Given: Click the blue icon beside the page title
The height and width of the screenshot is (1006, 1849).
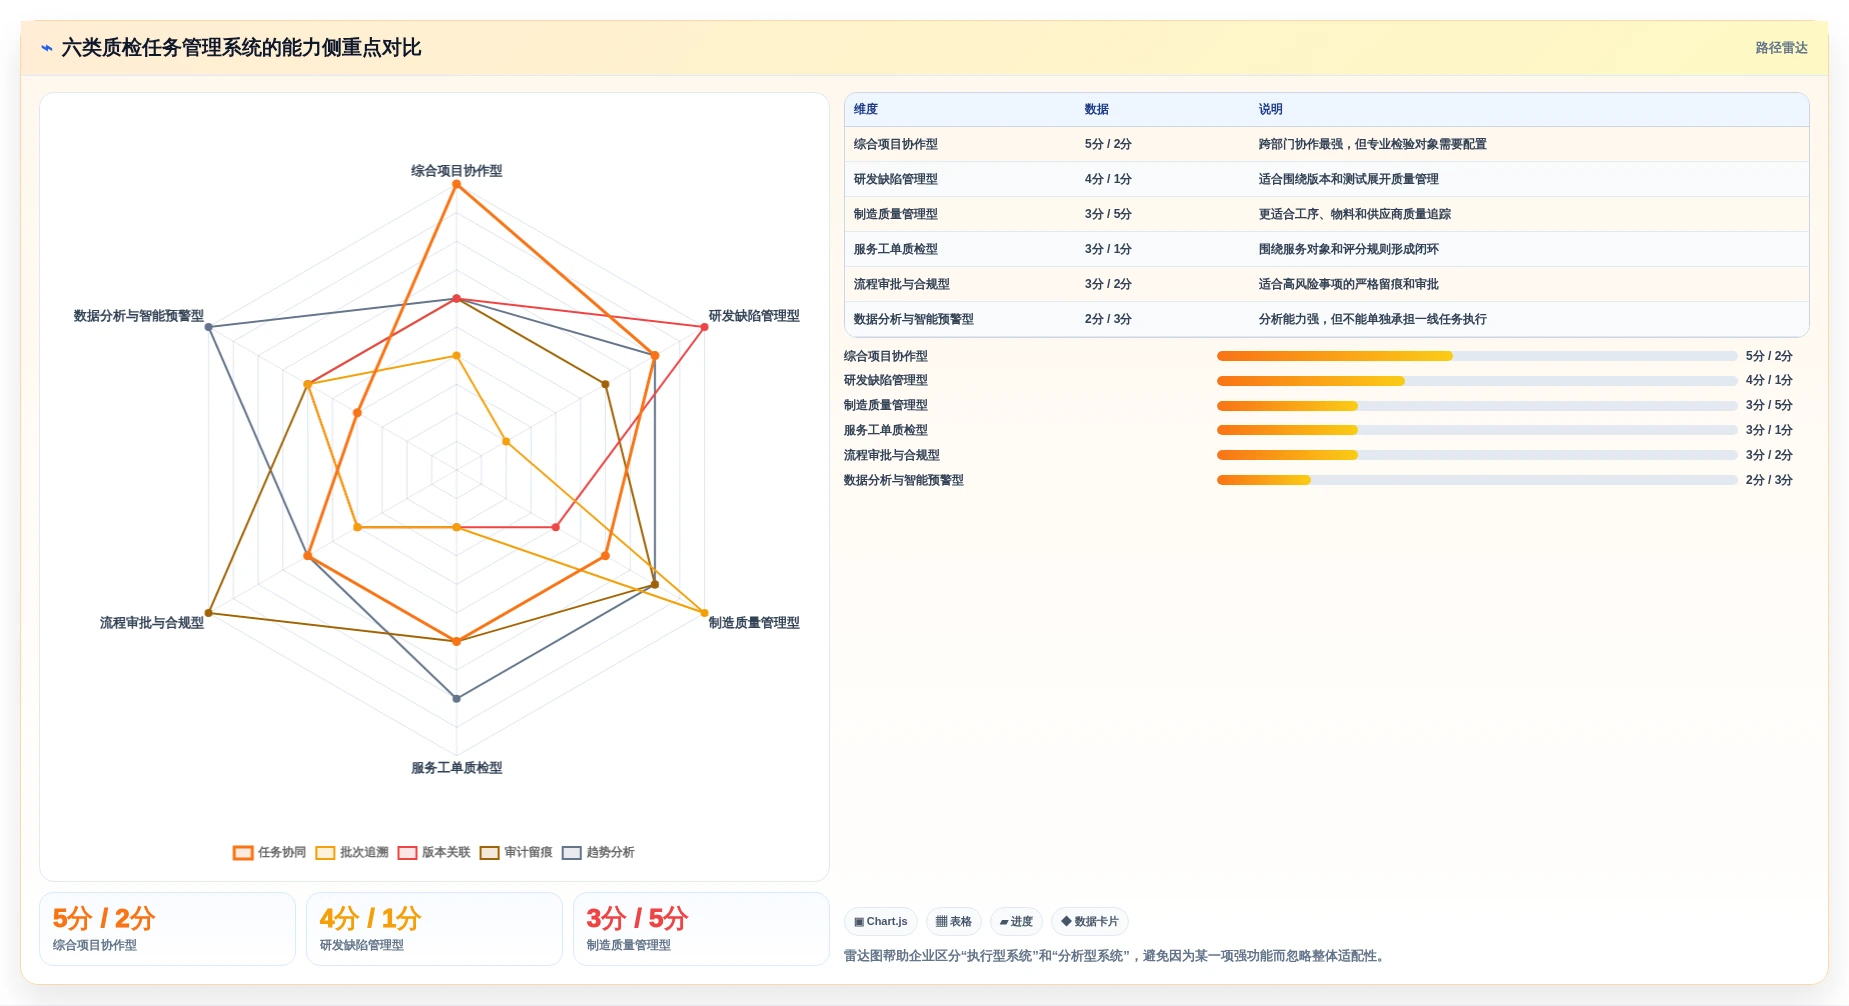Looking at the screenshot, I should [x=46, y=48].
